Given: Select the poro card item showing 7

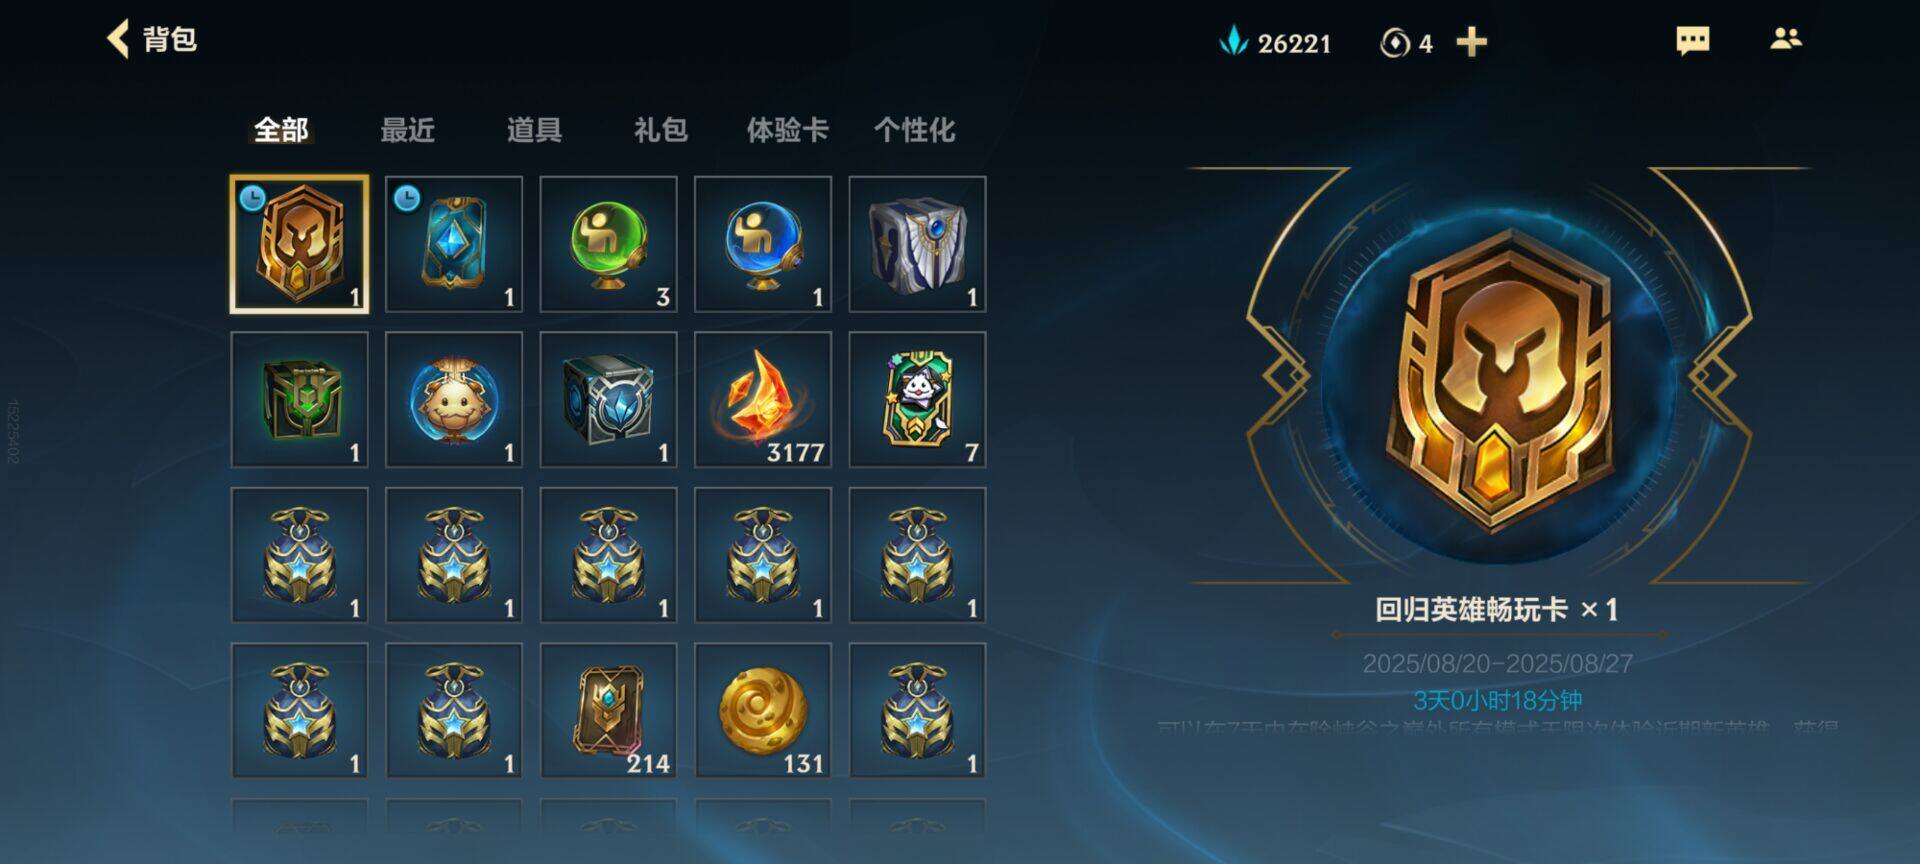Looking at the screenshot, I should point(917,400).
